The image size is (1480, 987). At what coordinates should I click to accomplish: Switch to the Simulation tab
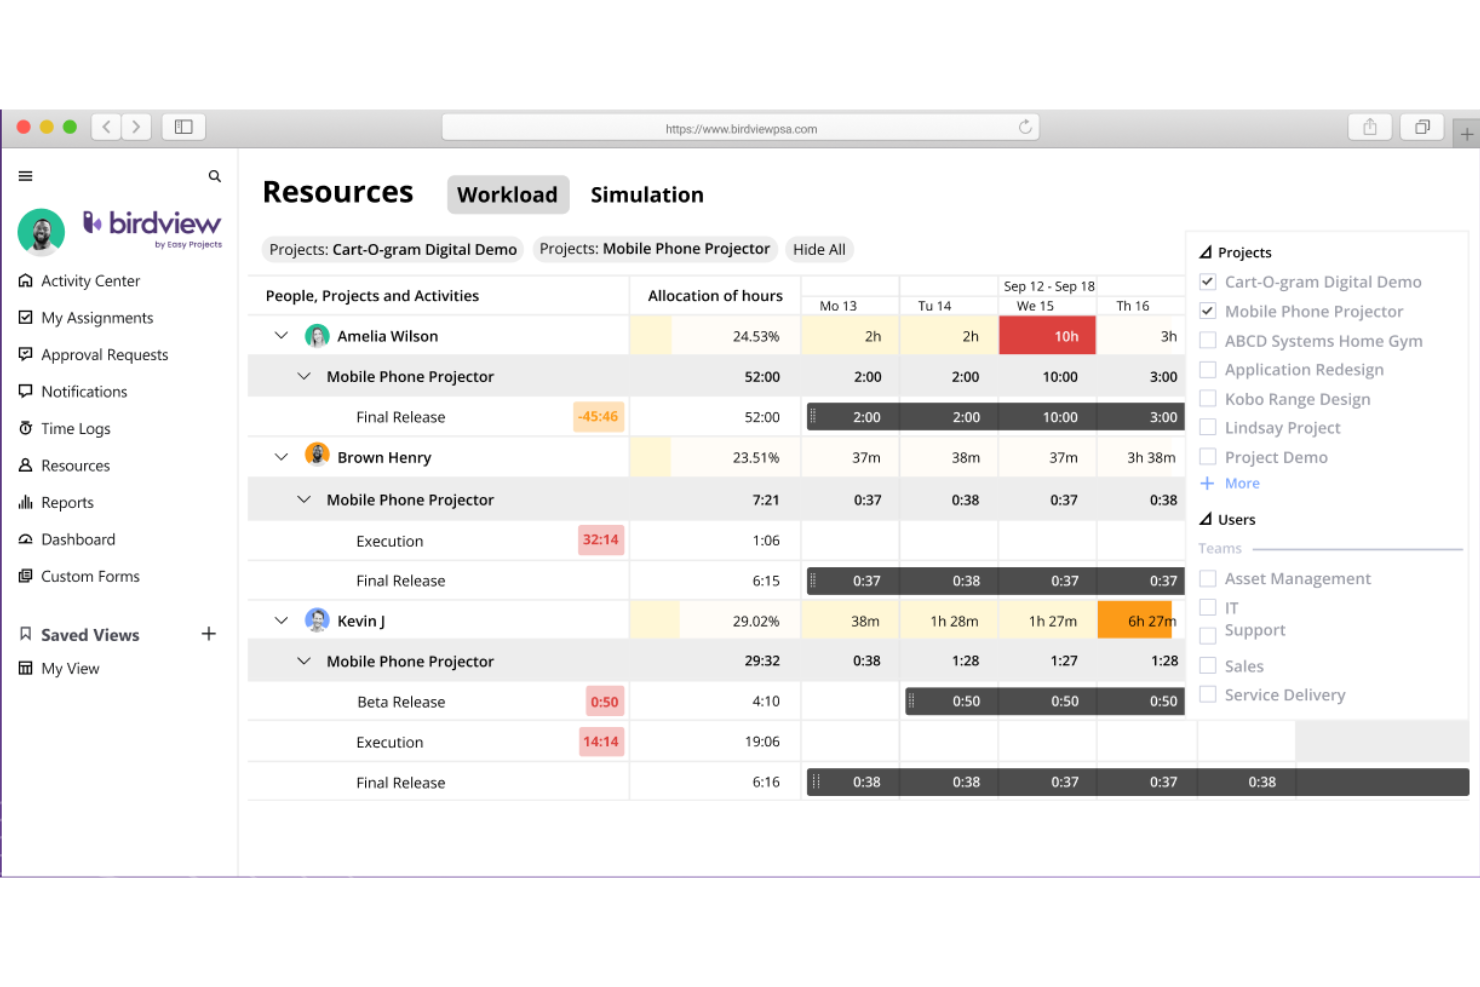646,195
